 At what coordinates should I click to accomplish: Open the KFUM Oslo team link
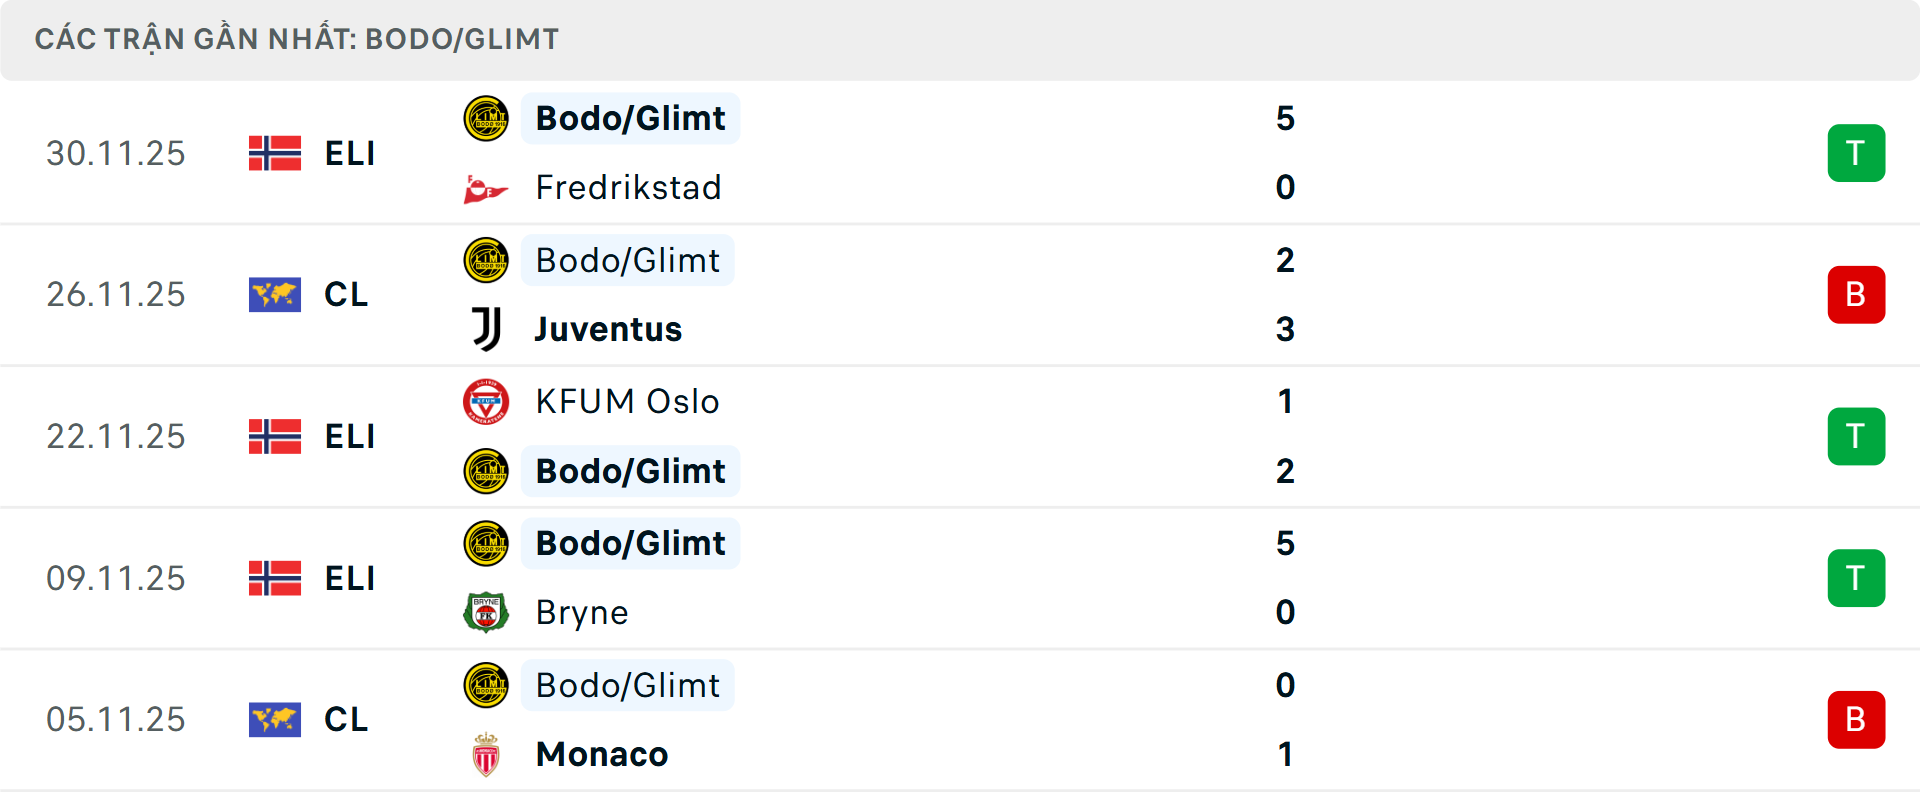coord(627,401)
